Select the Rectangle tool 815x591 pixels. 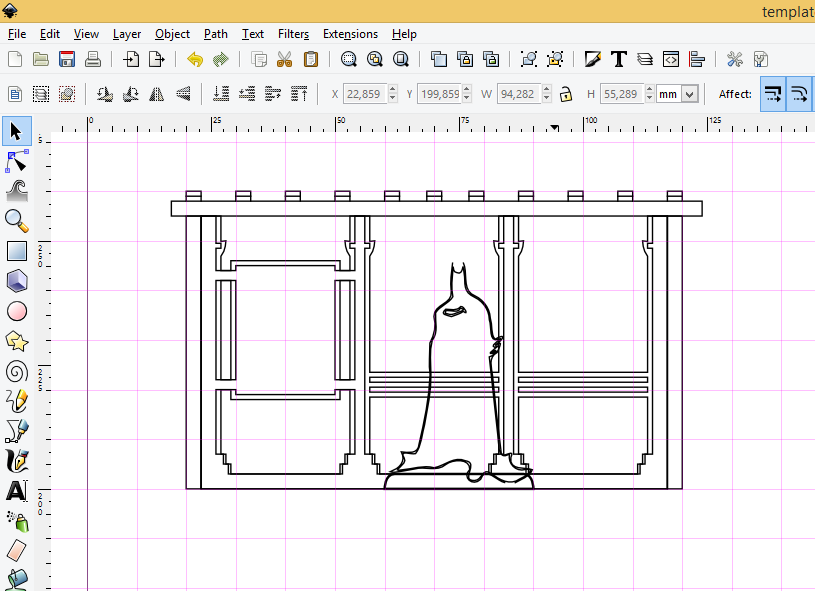click(x=17, y=251)
